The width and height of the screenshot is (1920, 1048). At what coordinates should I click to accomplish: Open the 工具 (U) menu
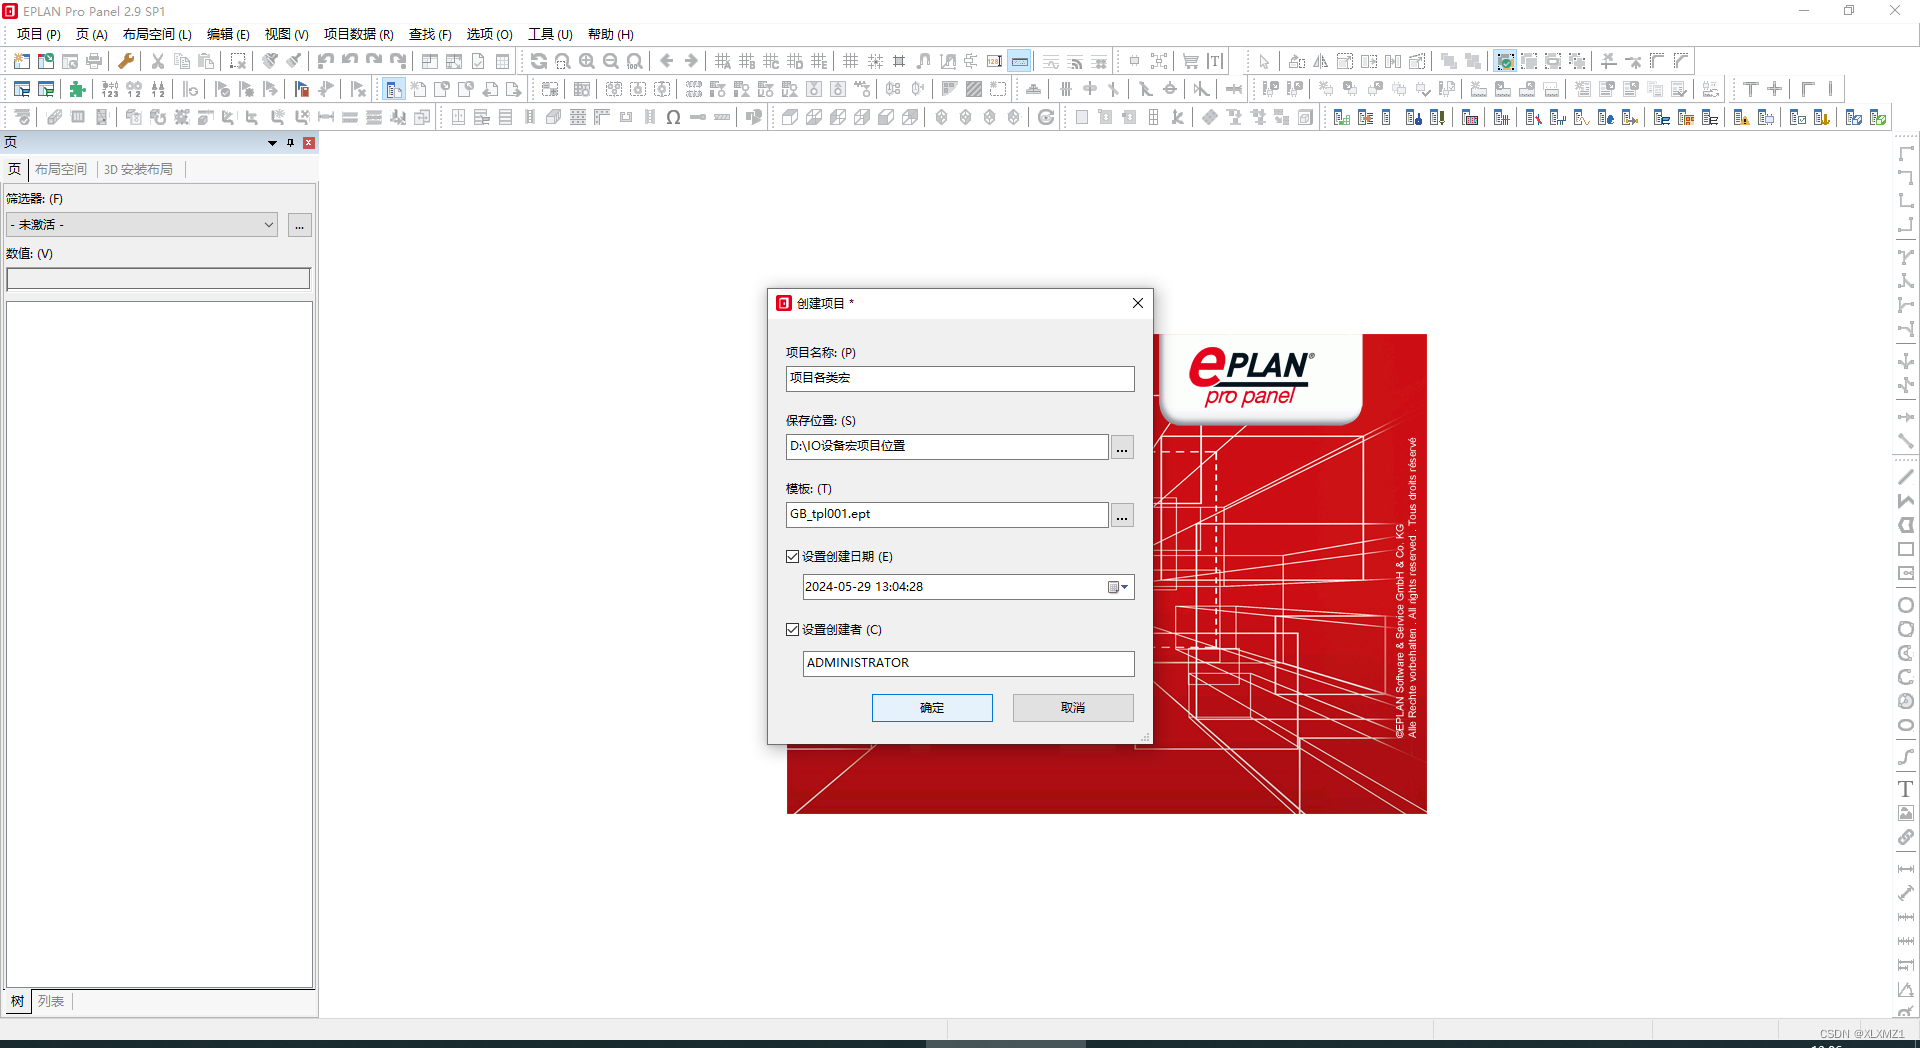pos(550,34)
